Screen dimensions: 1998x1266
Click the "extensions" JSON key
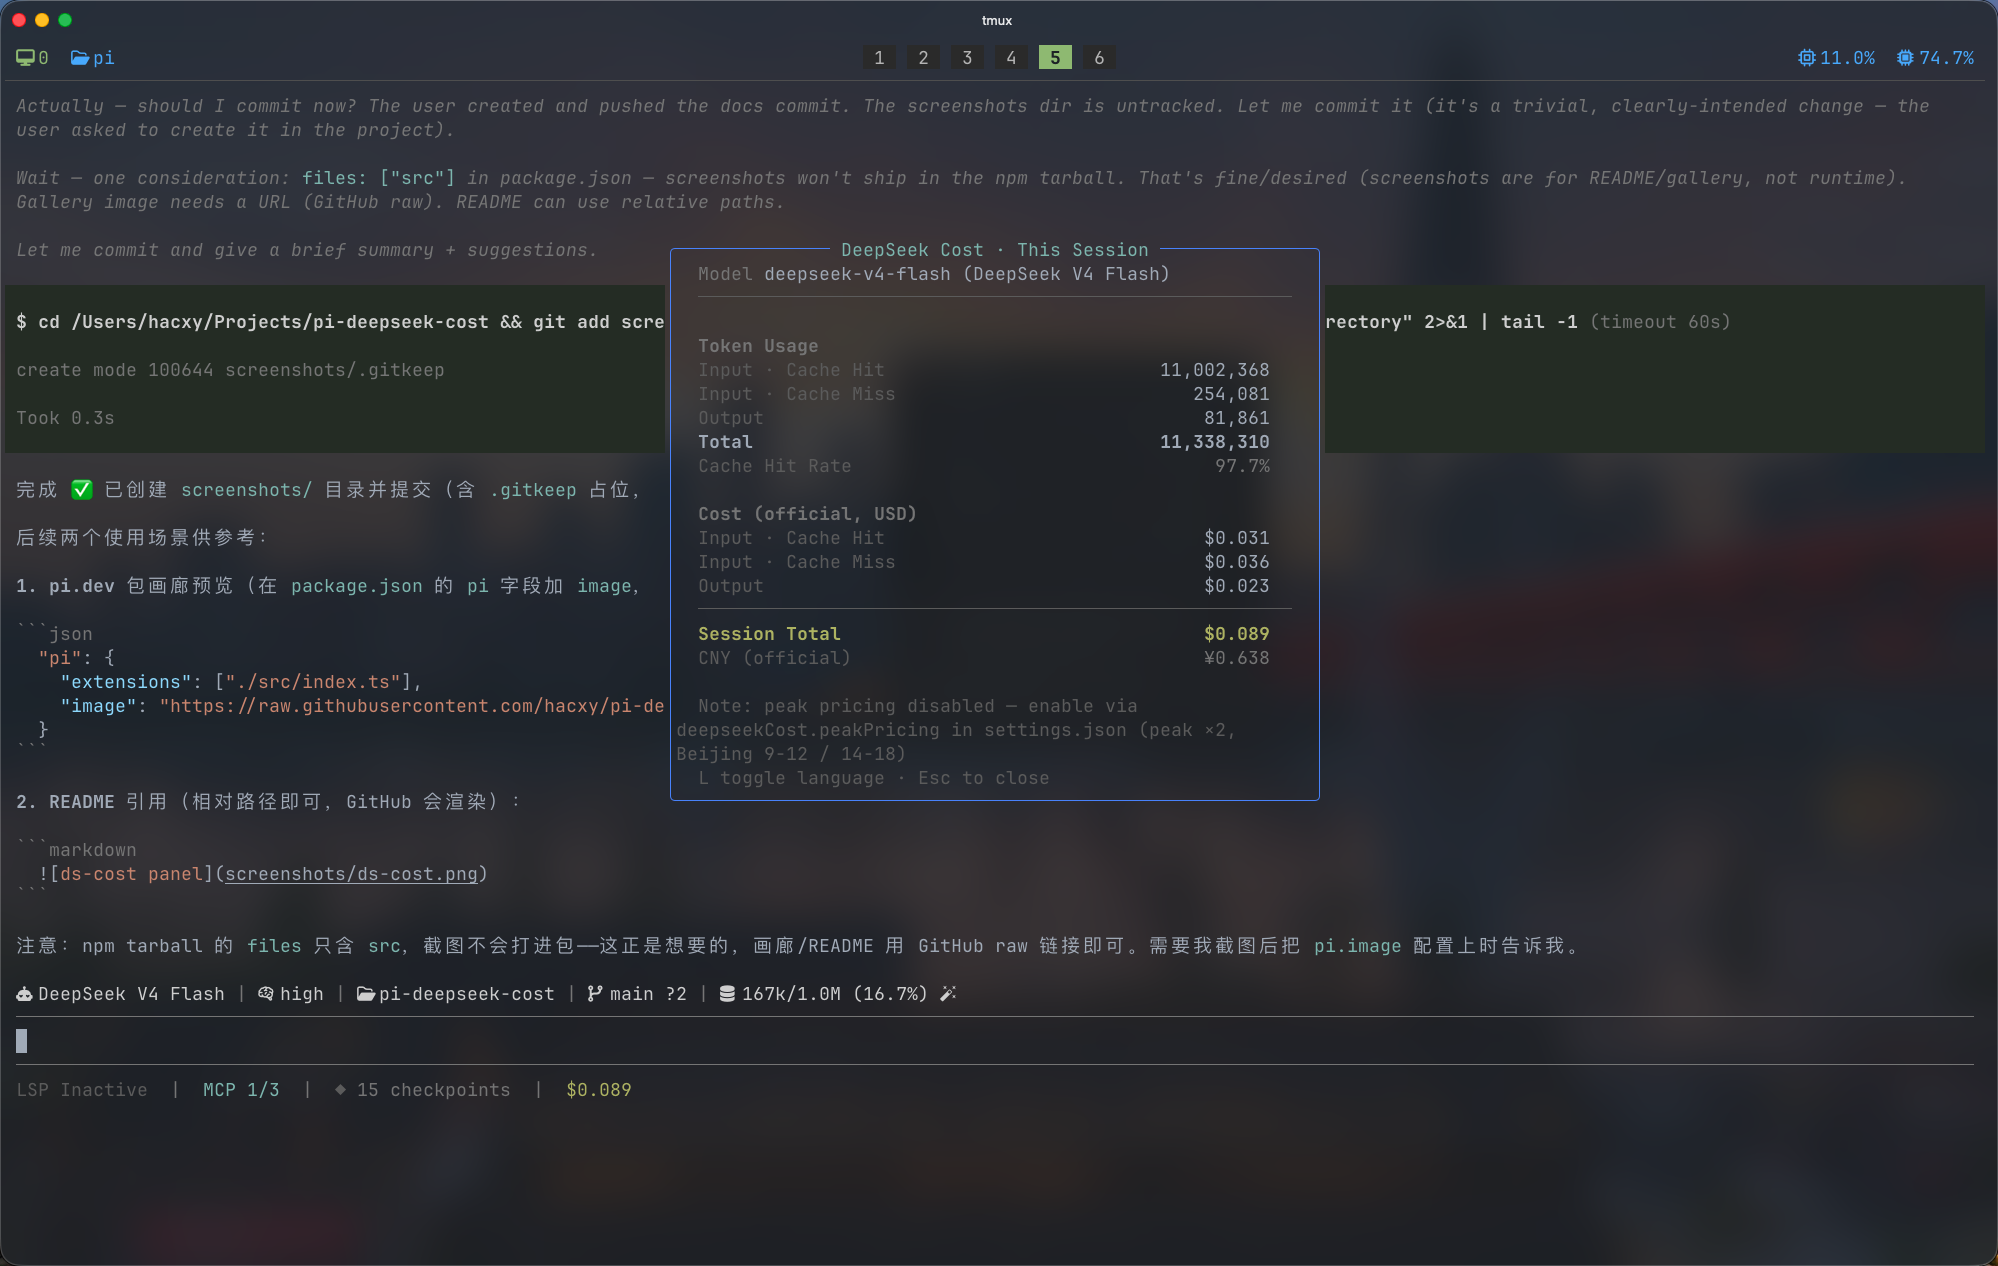tap(126, 682)
